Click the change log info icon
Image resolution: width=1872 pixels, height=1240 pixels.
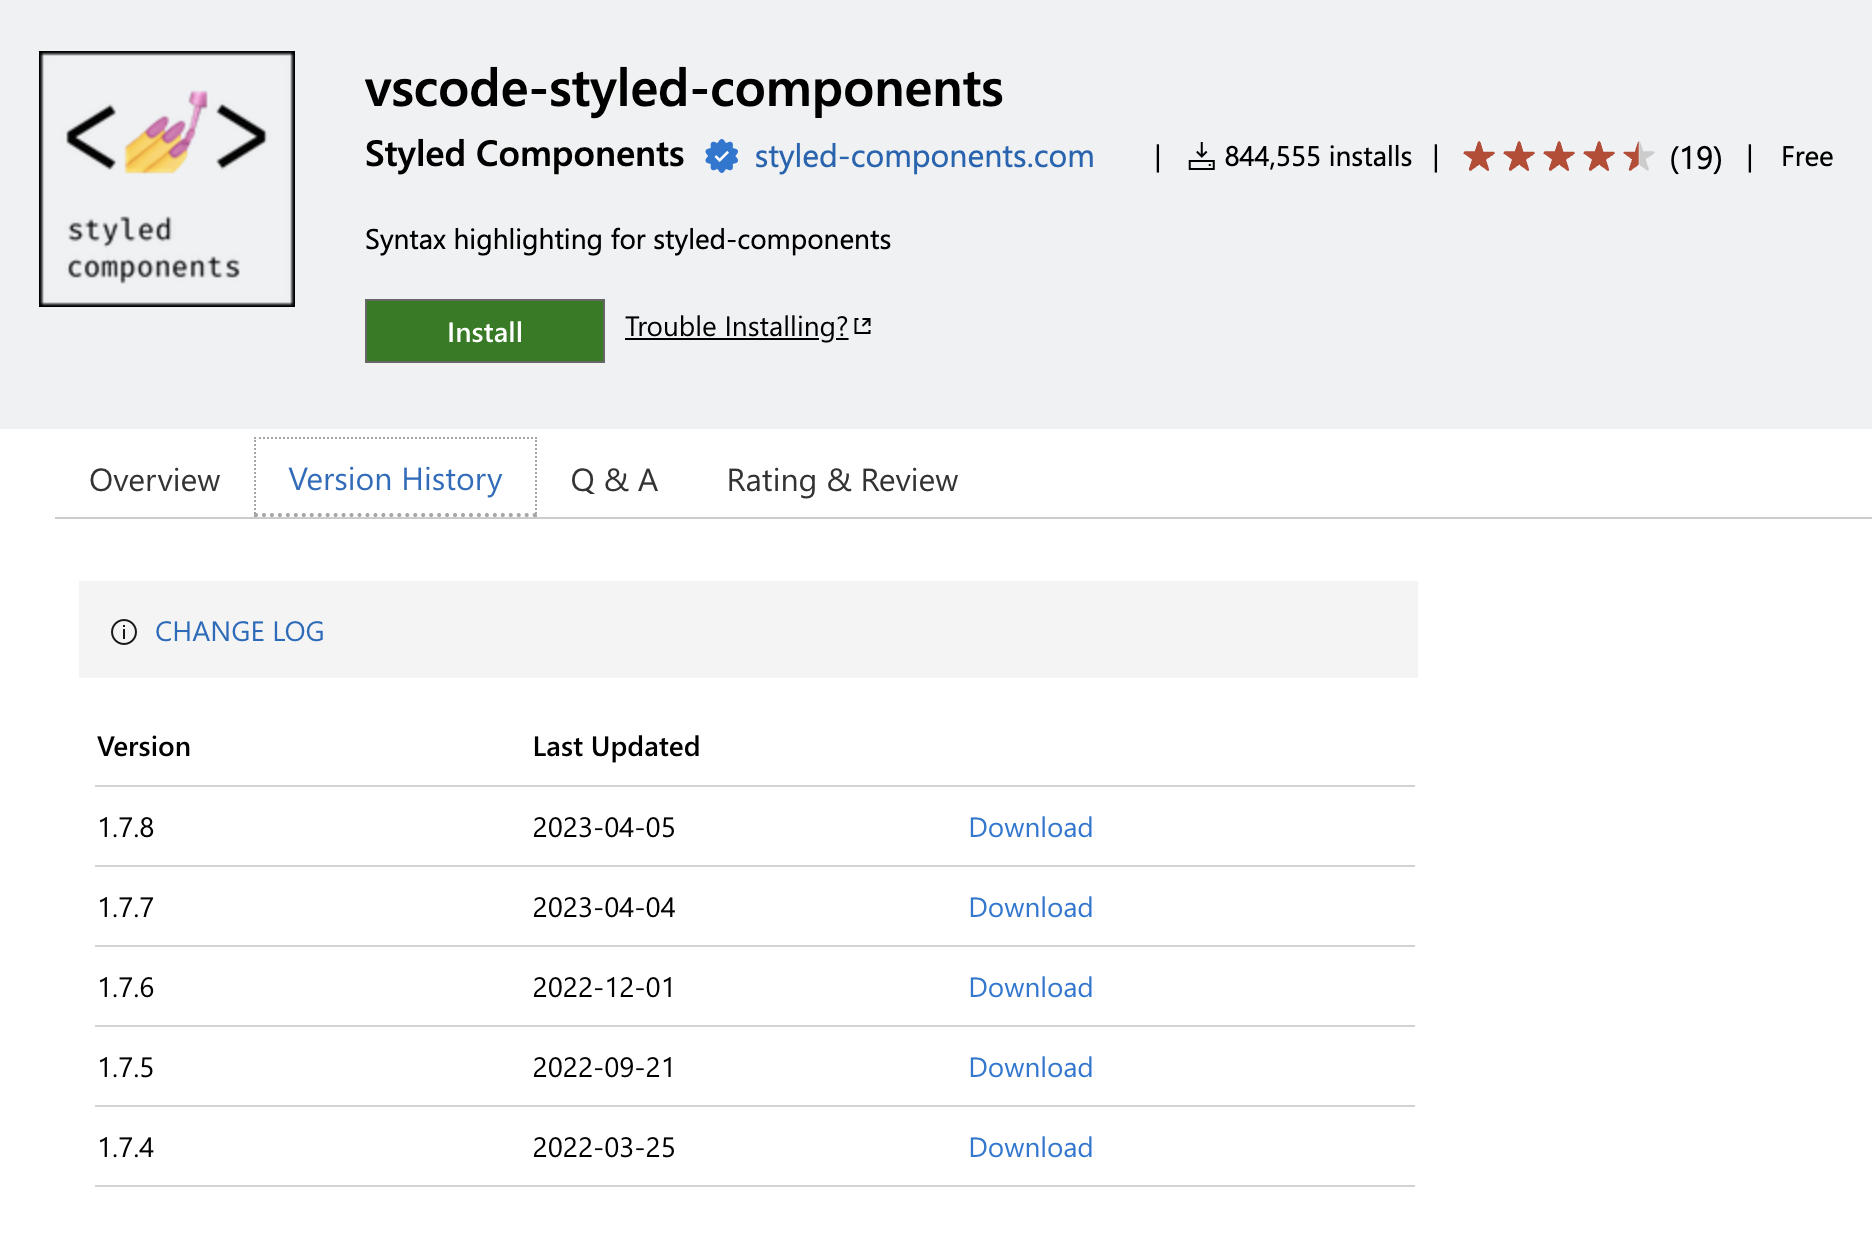(124, 632)
